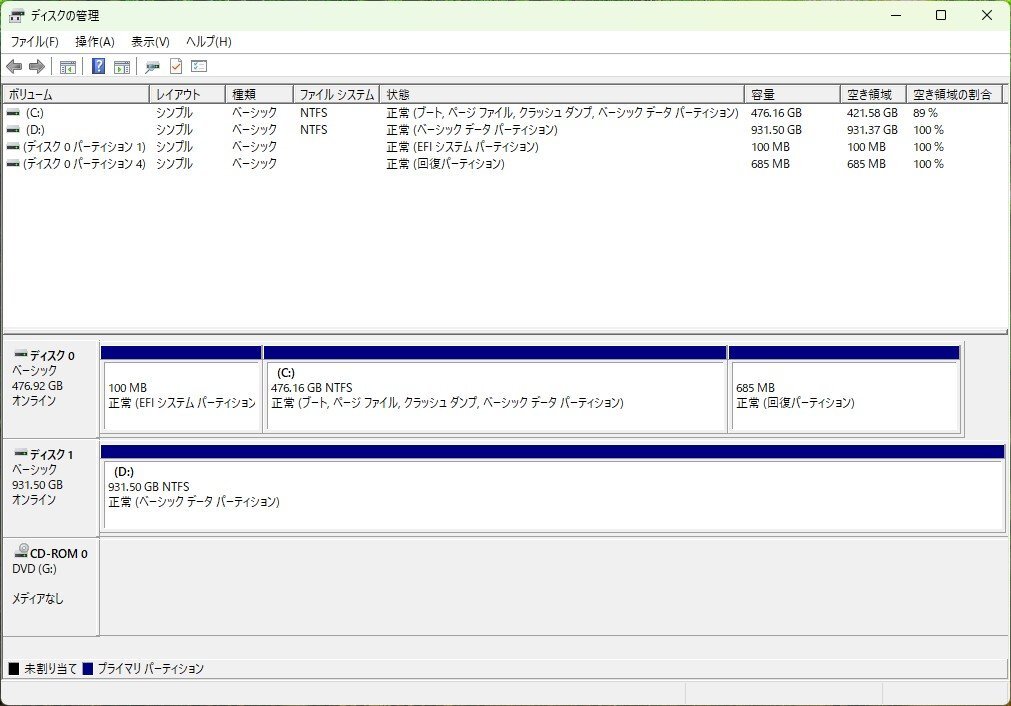Click the checkmark document toolbar icon
This screenshot has width=1011, height=706.
(175, 66)
